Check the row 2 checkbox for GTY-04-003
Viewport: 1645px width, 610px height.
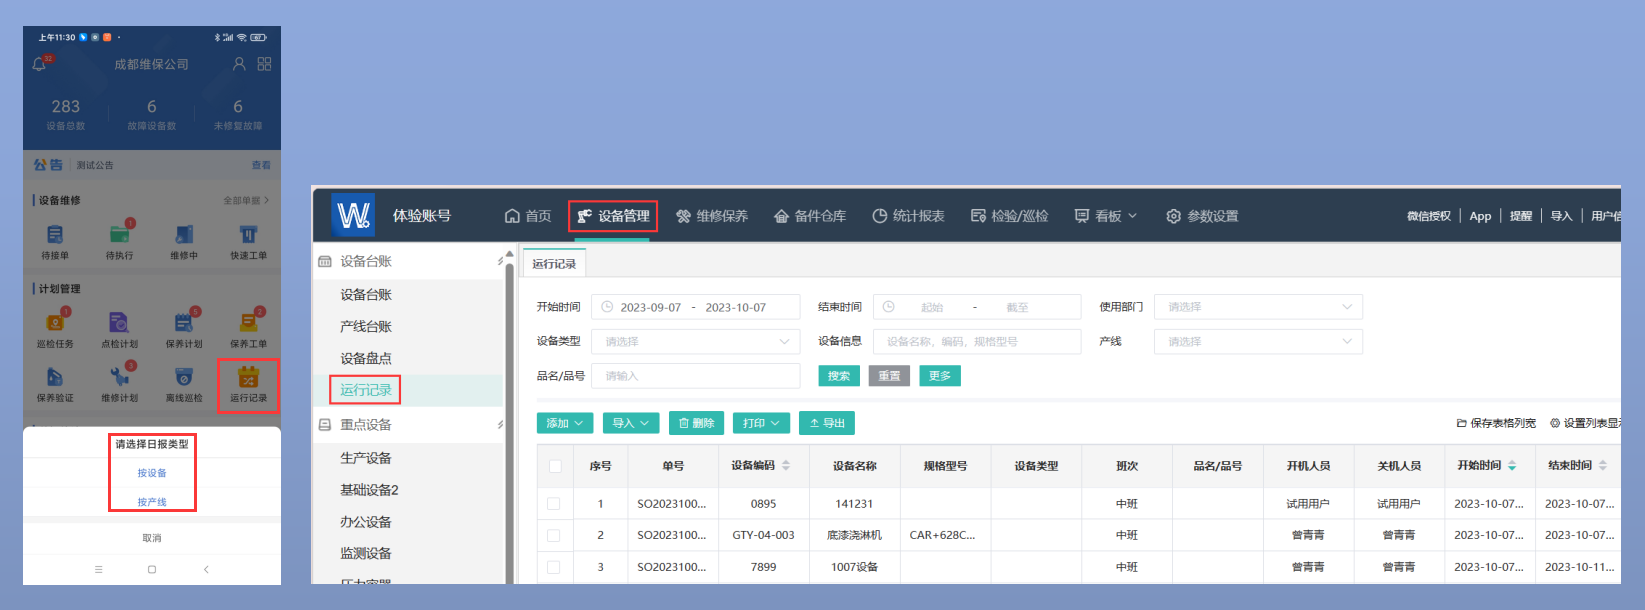coord(553,535)
